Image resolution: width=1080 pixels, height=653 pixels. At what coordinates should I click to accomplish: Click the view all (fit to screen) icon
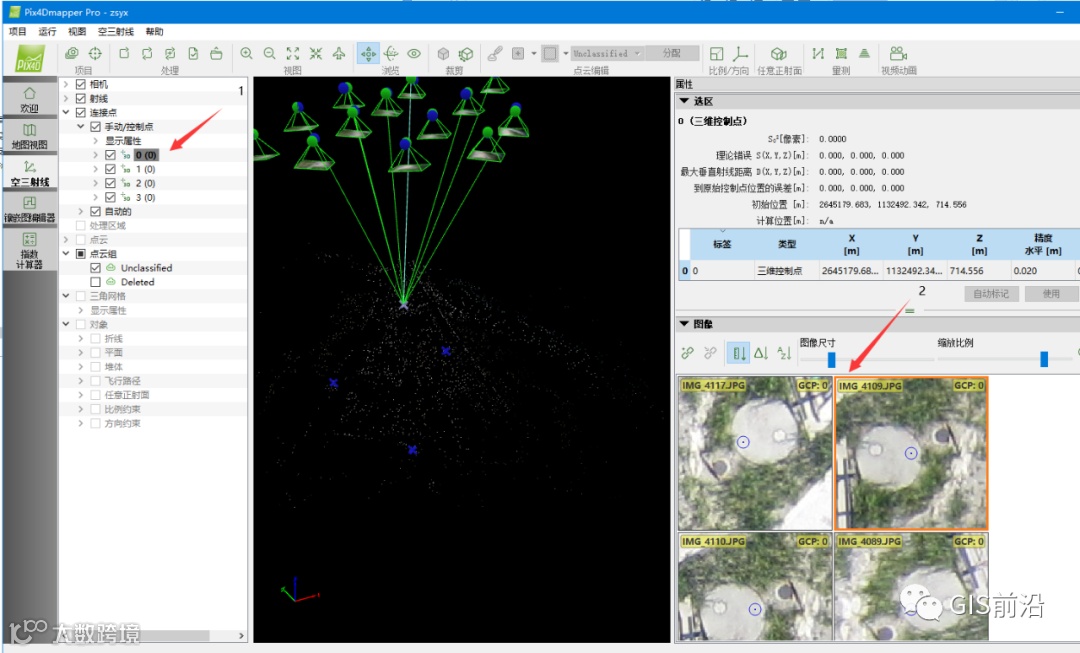[292, 54]
